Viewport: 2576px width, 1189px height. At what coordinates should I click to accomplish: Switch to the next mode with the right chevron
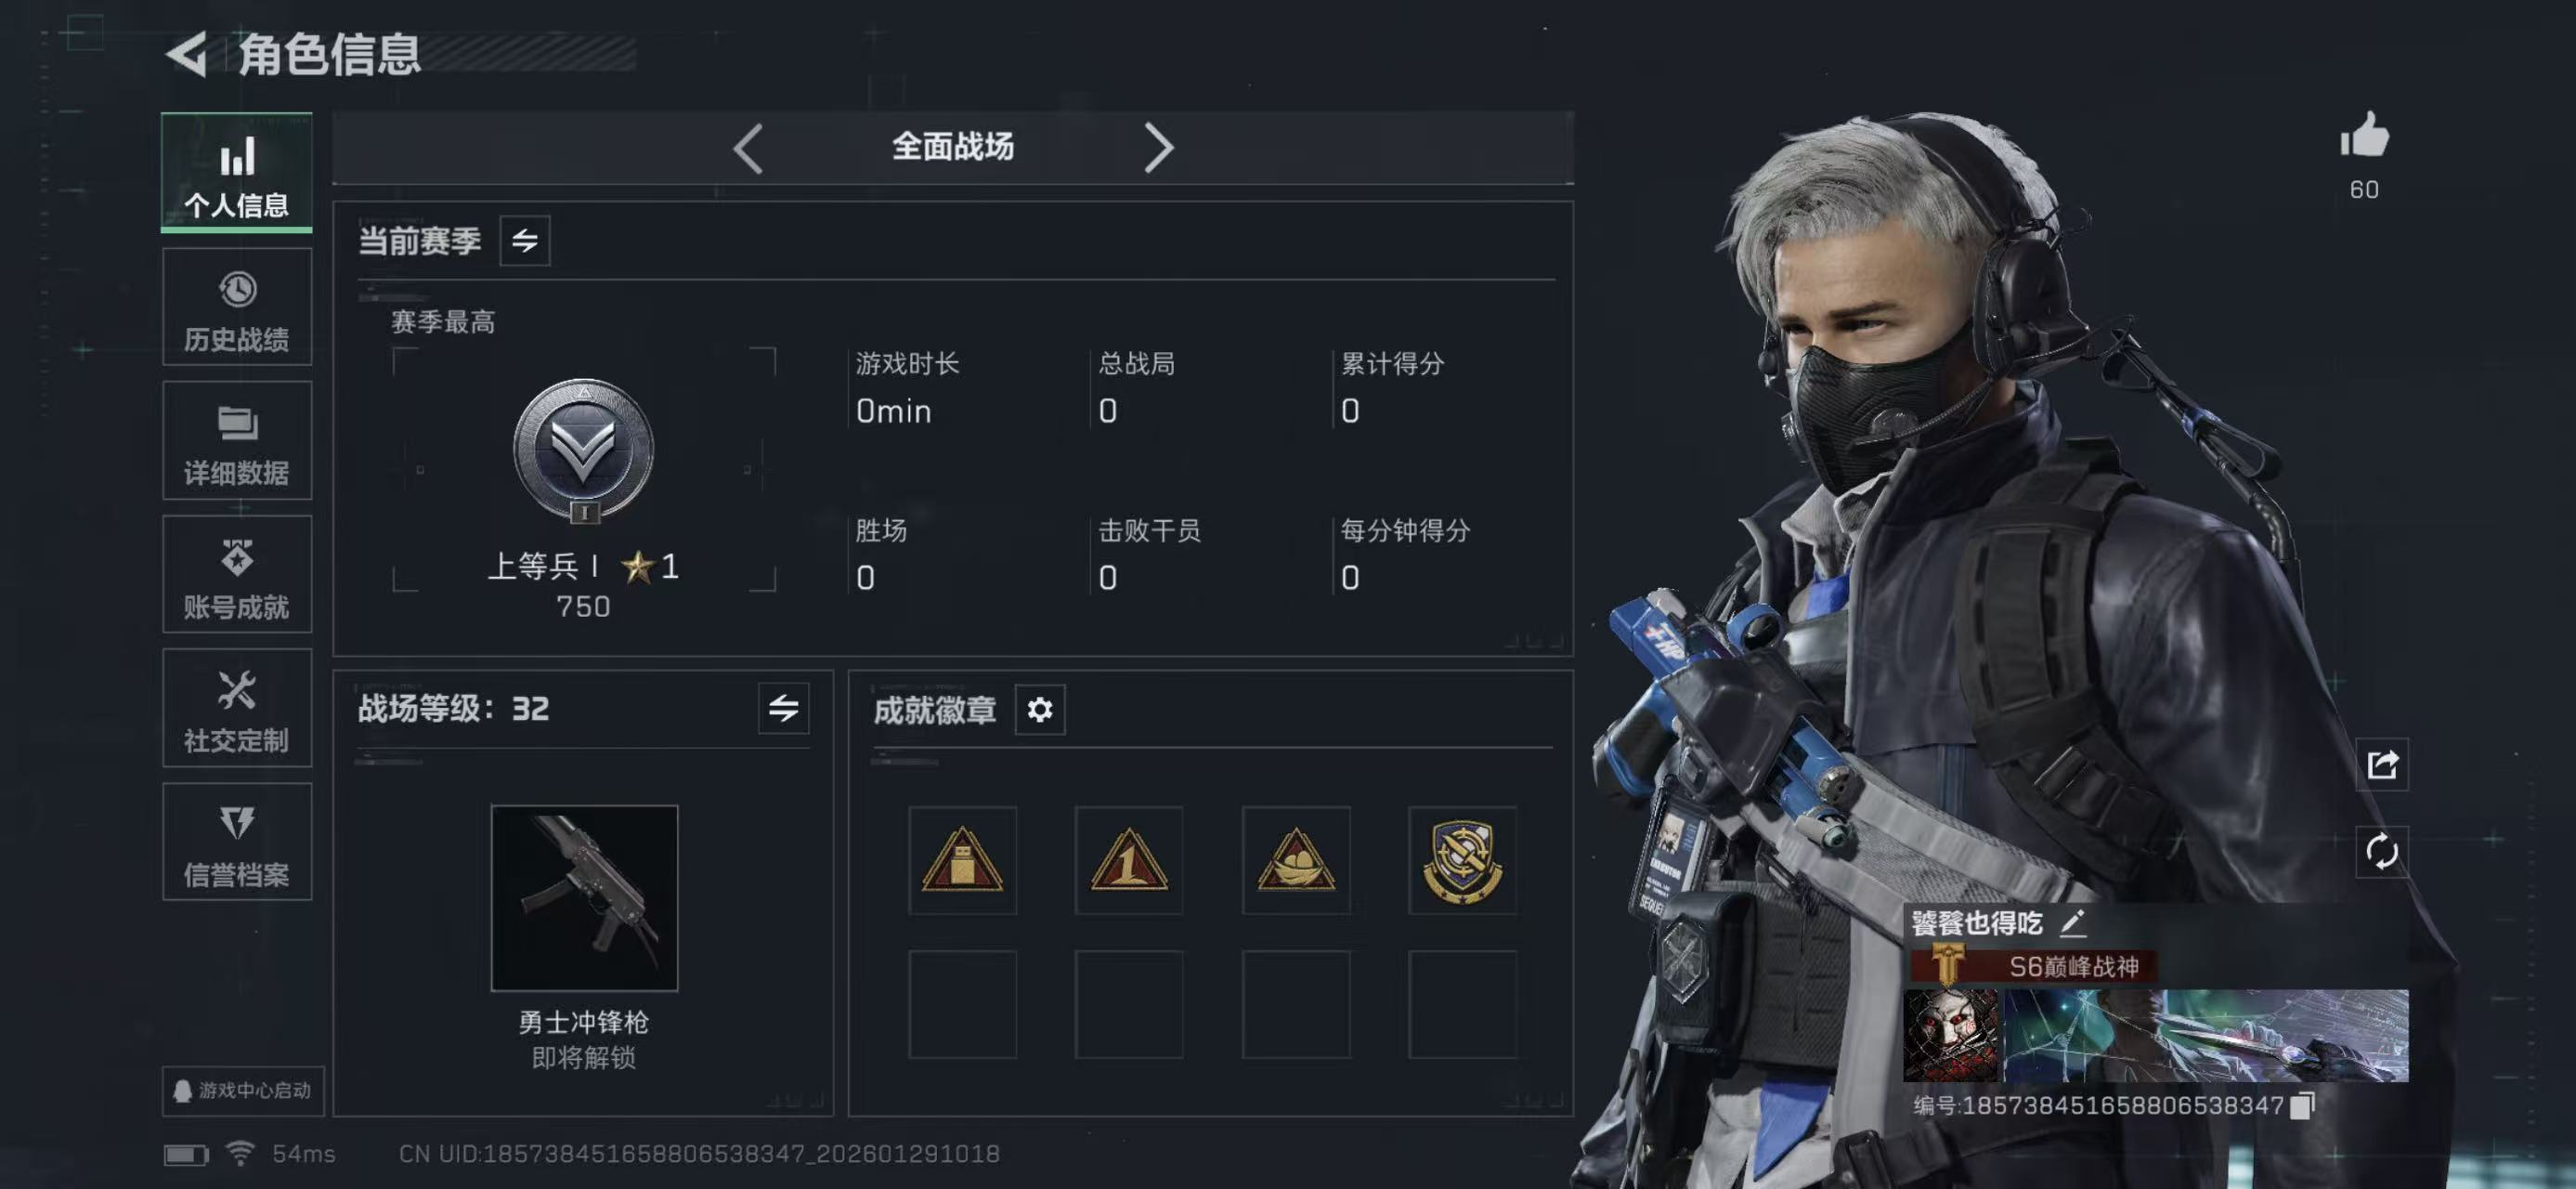pos(1158,148)
